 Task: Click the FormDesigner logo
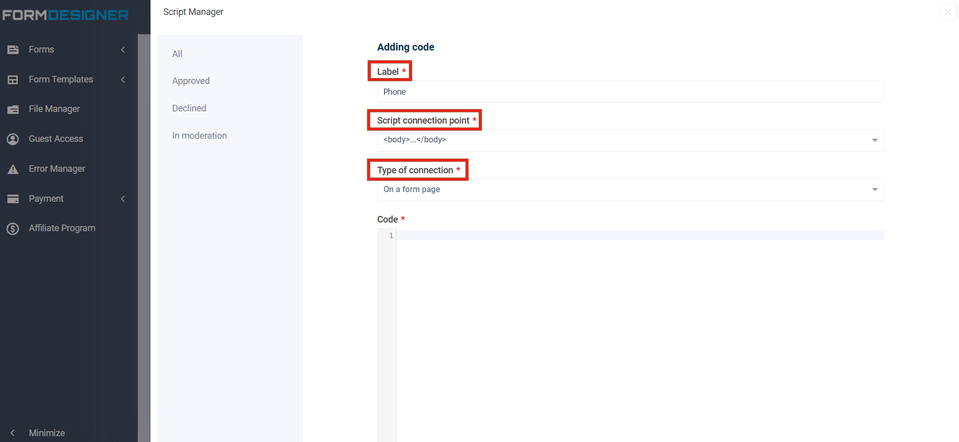[65, 15]
